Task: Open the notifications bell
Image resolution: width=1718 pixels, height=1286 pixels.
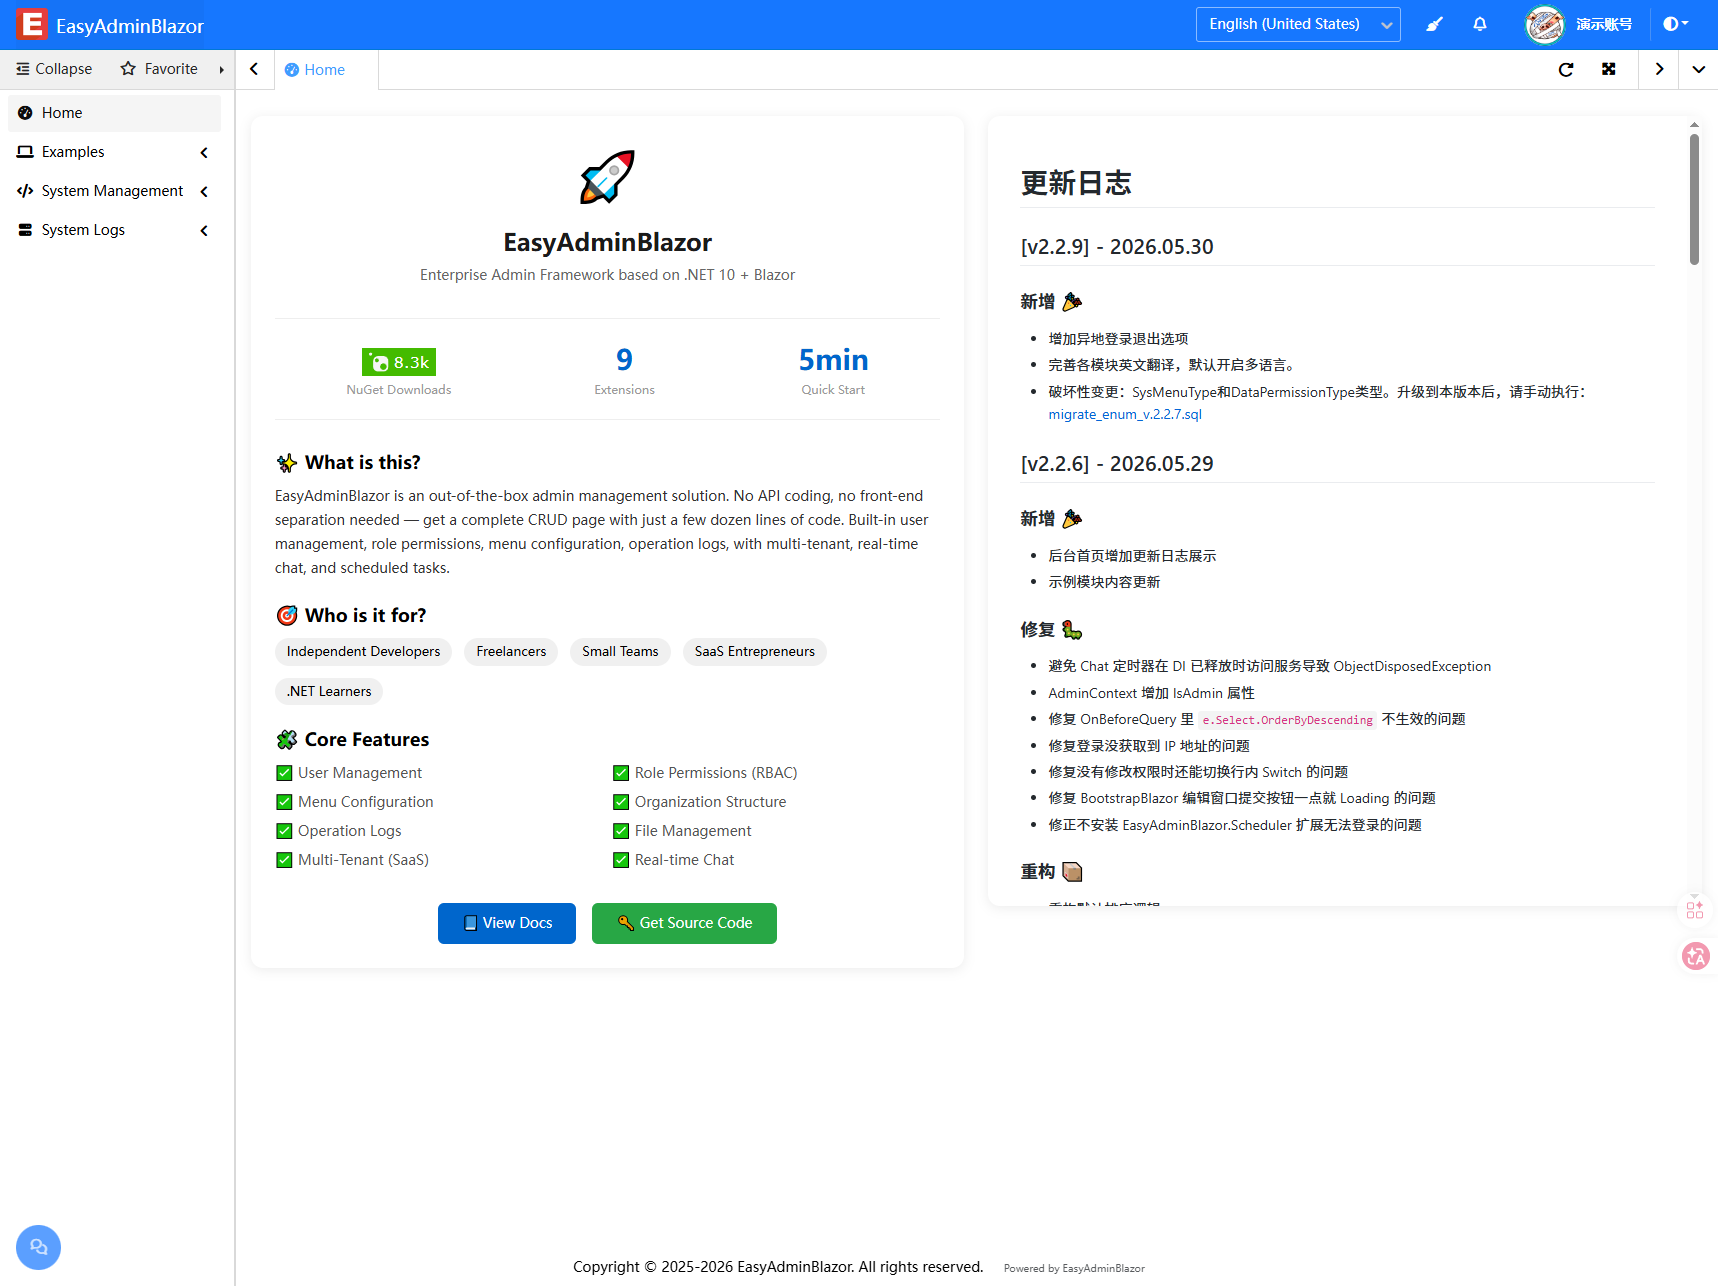Action: [1480, 24]
